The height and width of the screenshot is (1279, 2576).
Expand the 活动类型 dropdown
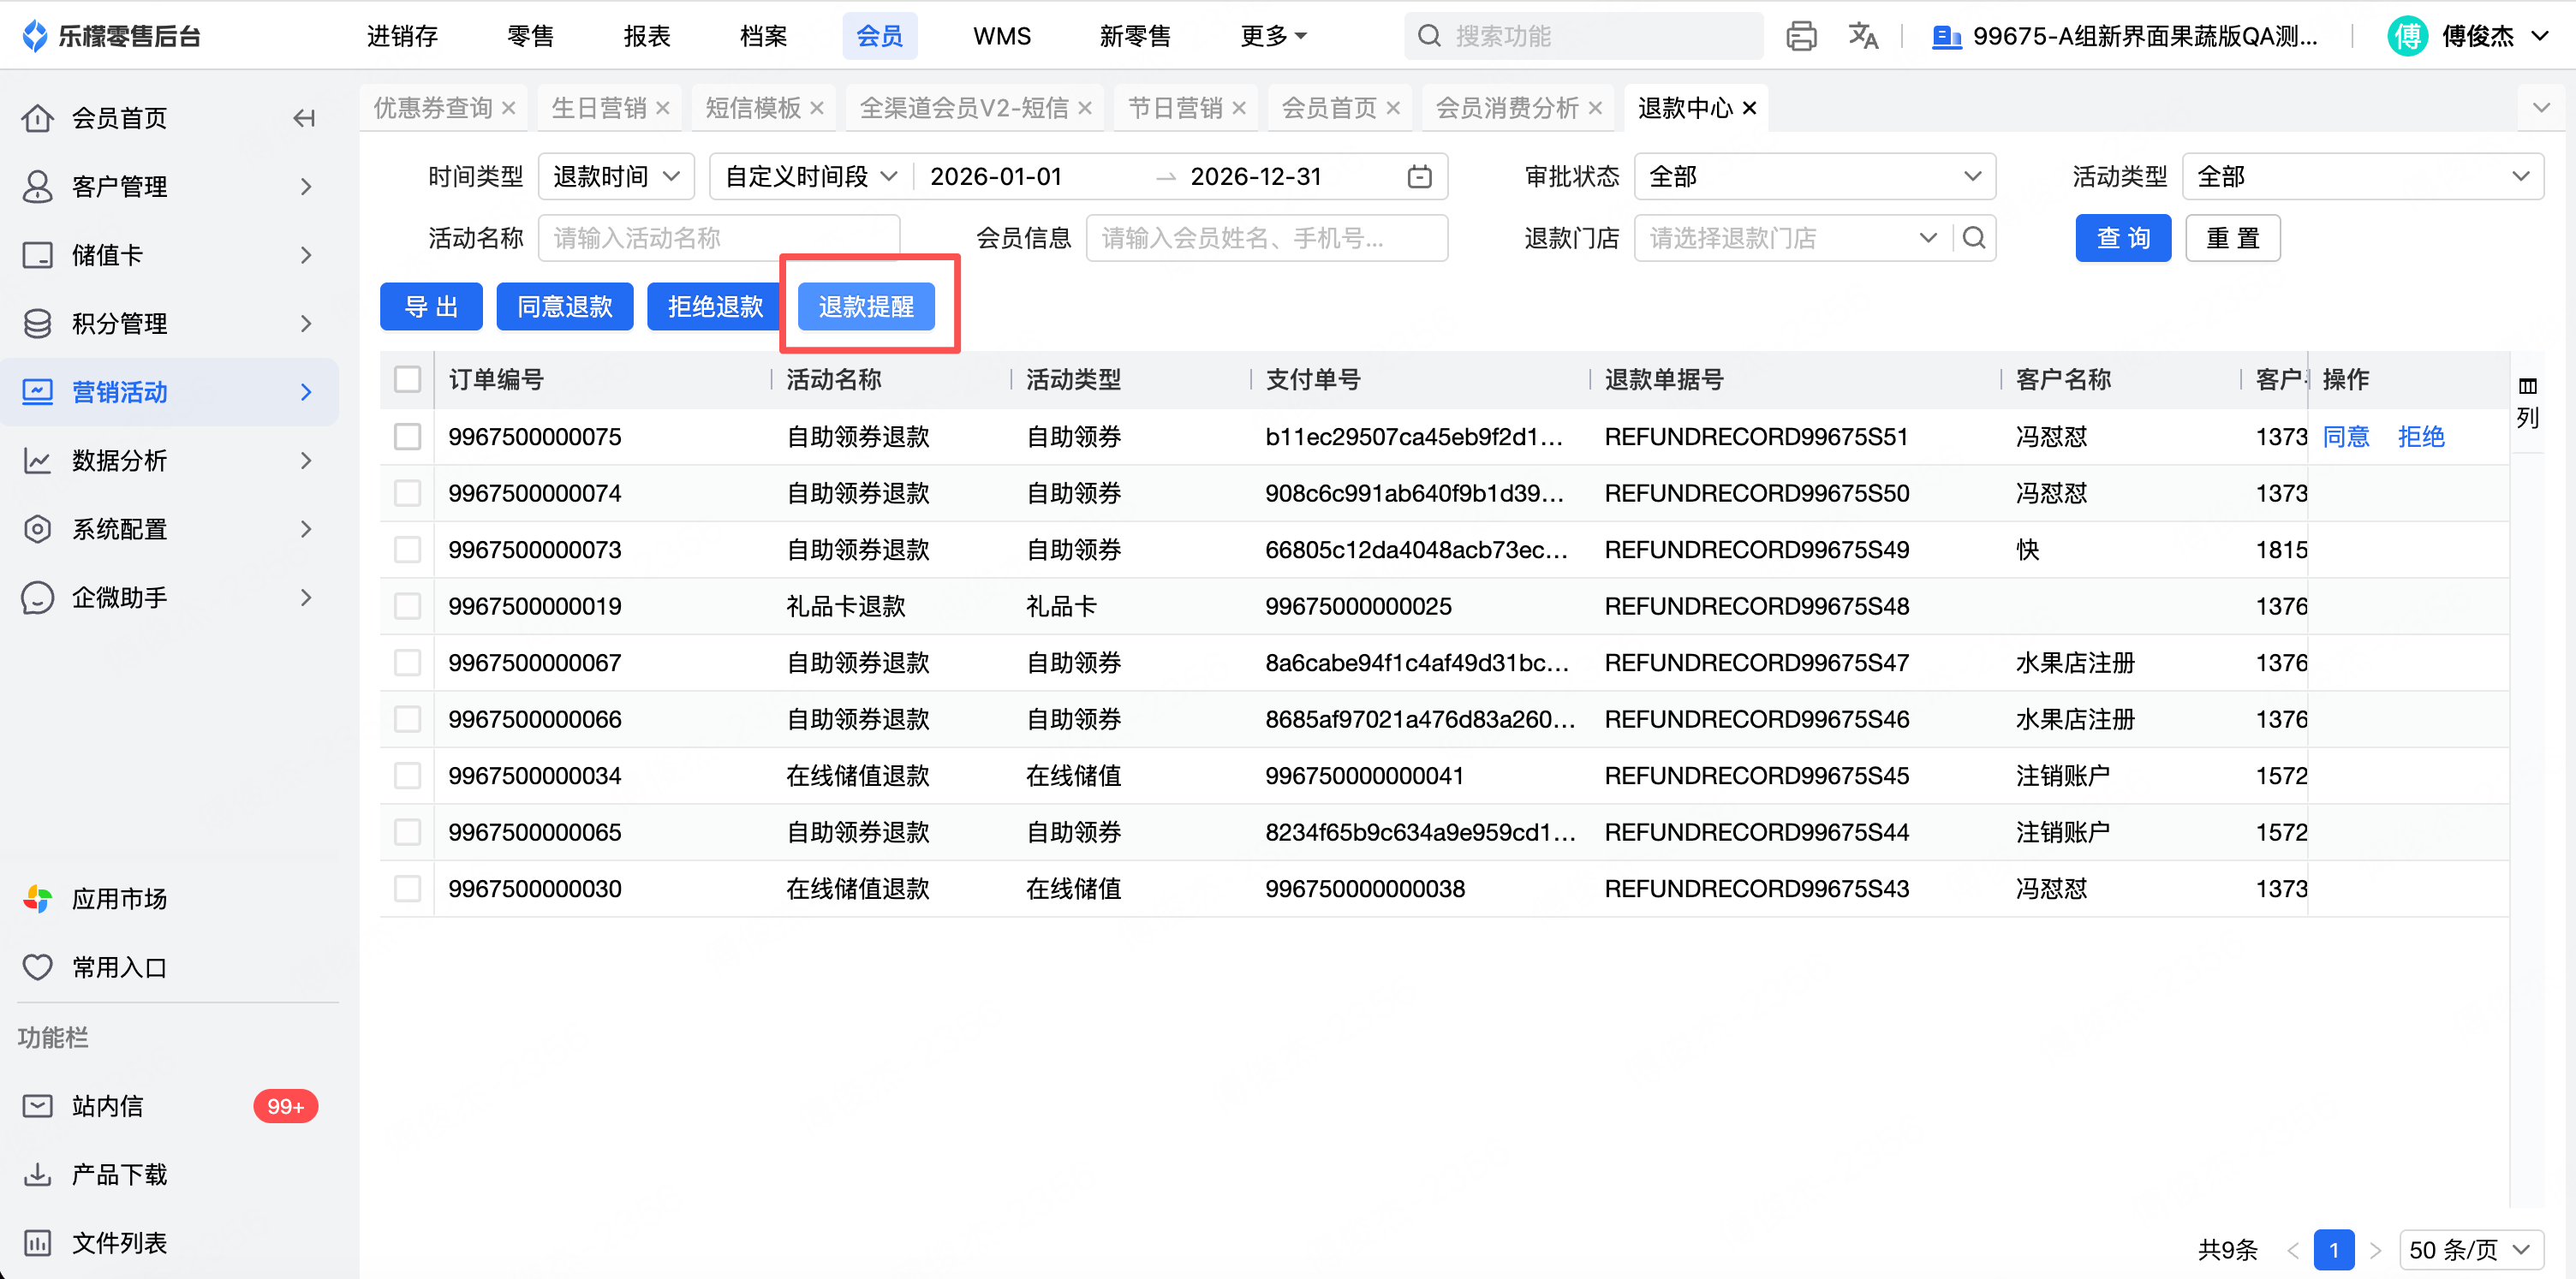(x=2362, y=177)
